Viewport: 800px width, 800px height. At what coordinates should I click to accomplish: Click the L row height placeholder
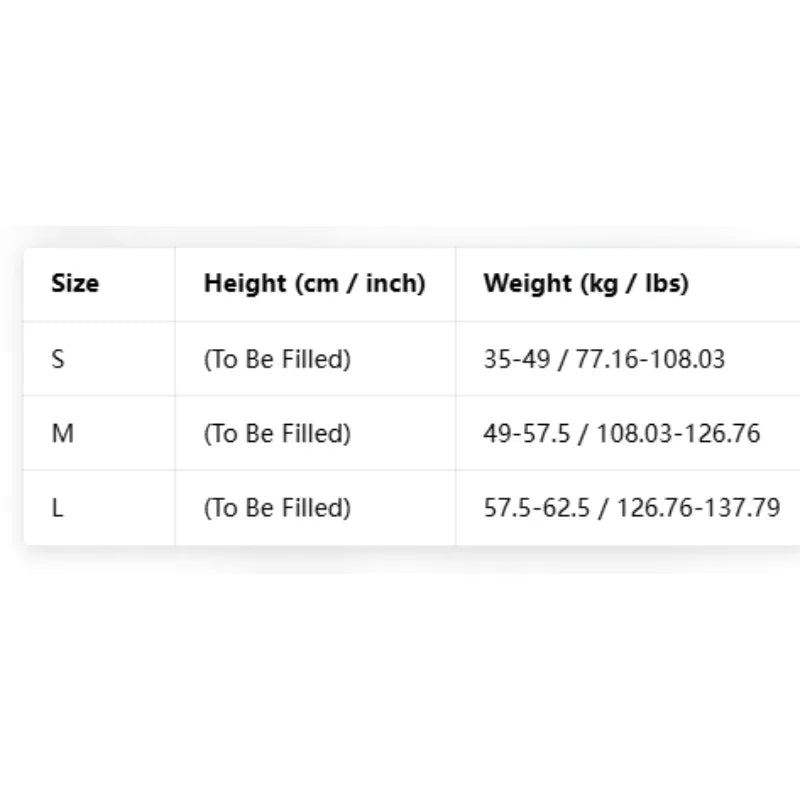point(277,508)
